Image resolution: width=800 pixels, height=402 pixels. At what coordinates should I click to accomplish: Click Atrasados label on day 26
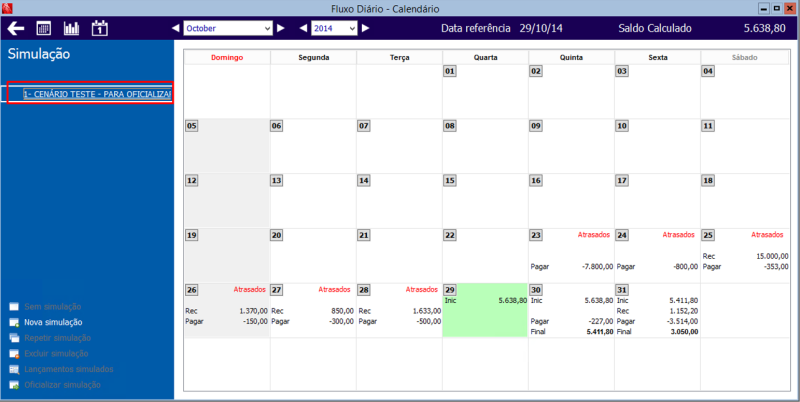coord(250,289)
